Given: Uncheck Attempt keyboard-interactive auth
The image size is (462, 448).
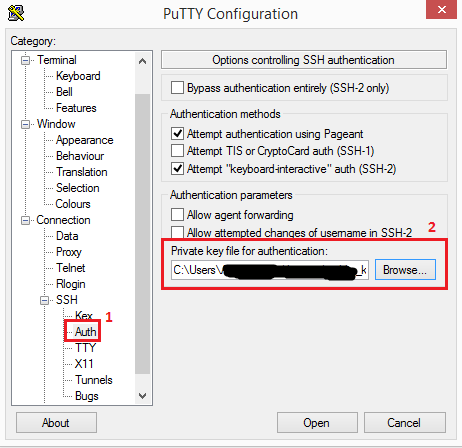Looking at the screenshot, I should (x=177, y=169).
